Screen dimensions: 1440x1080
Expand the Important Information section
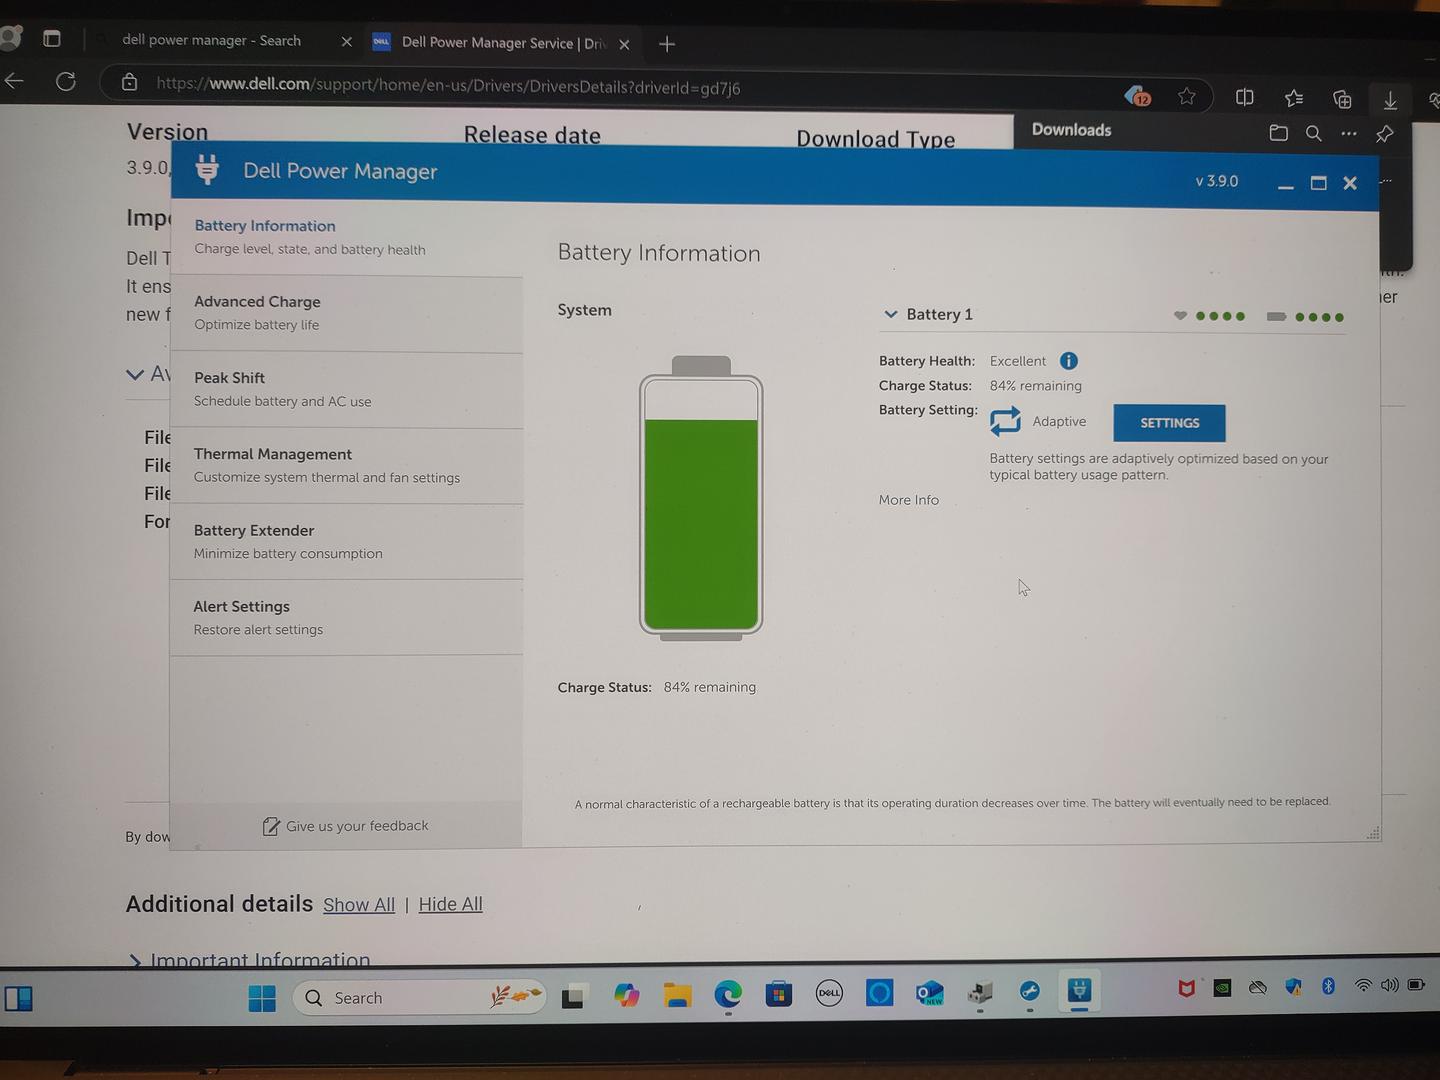pos(248,960)
